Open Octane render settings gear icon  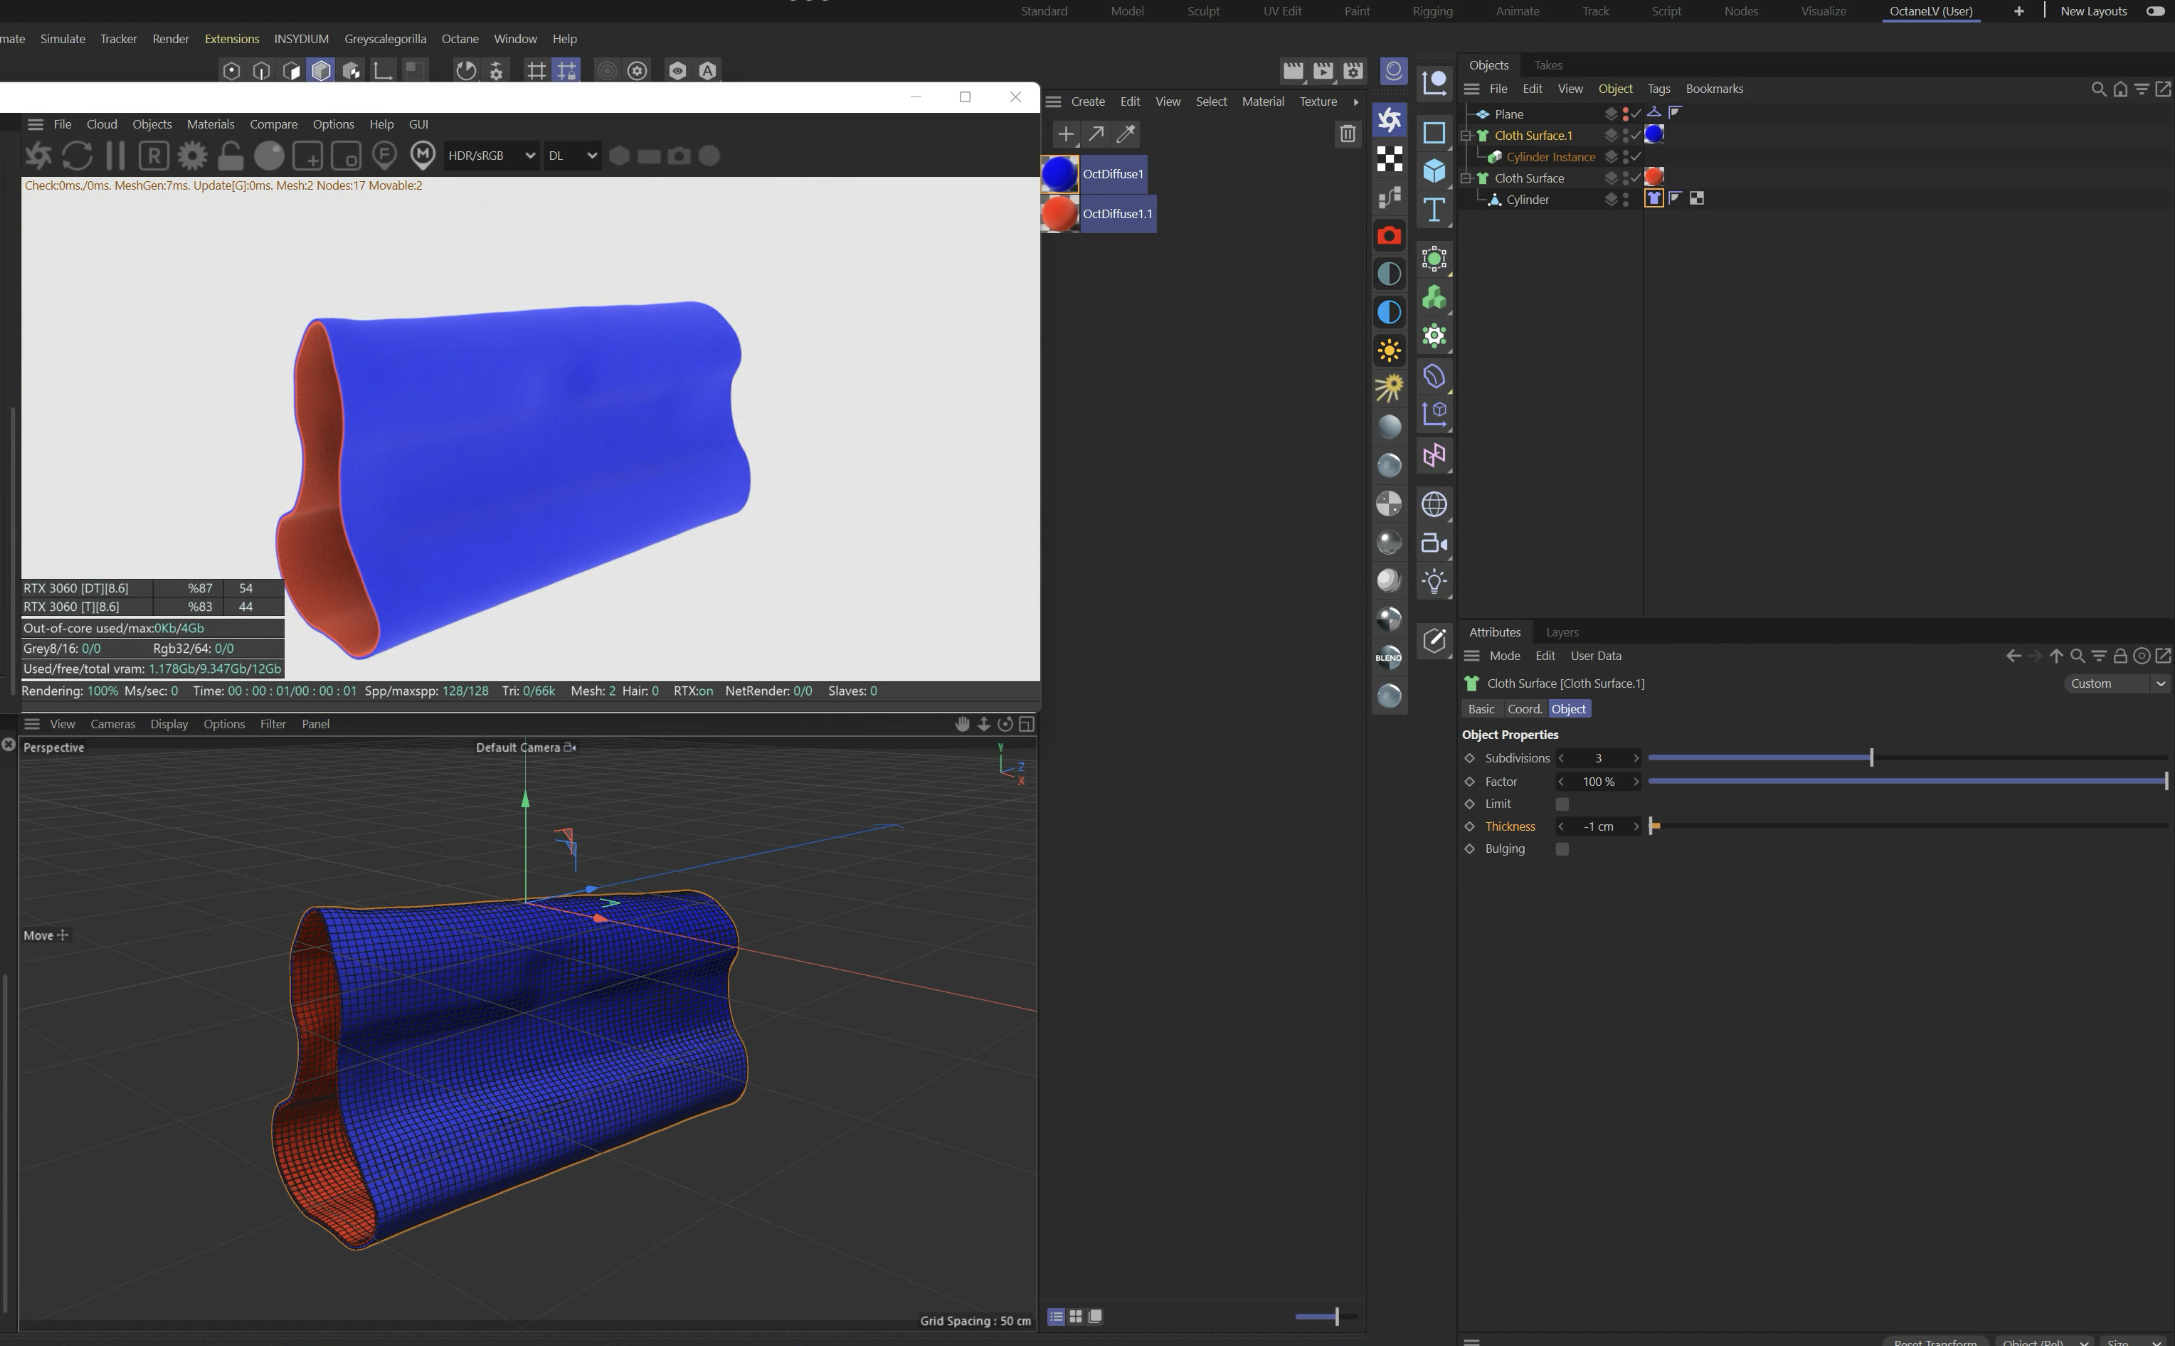click(x=192, y=156)
